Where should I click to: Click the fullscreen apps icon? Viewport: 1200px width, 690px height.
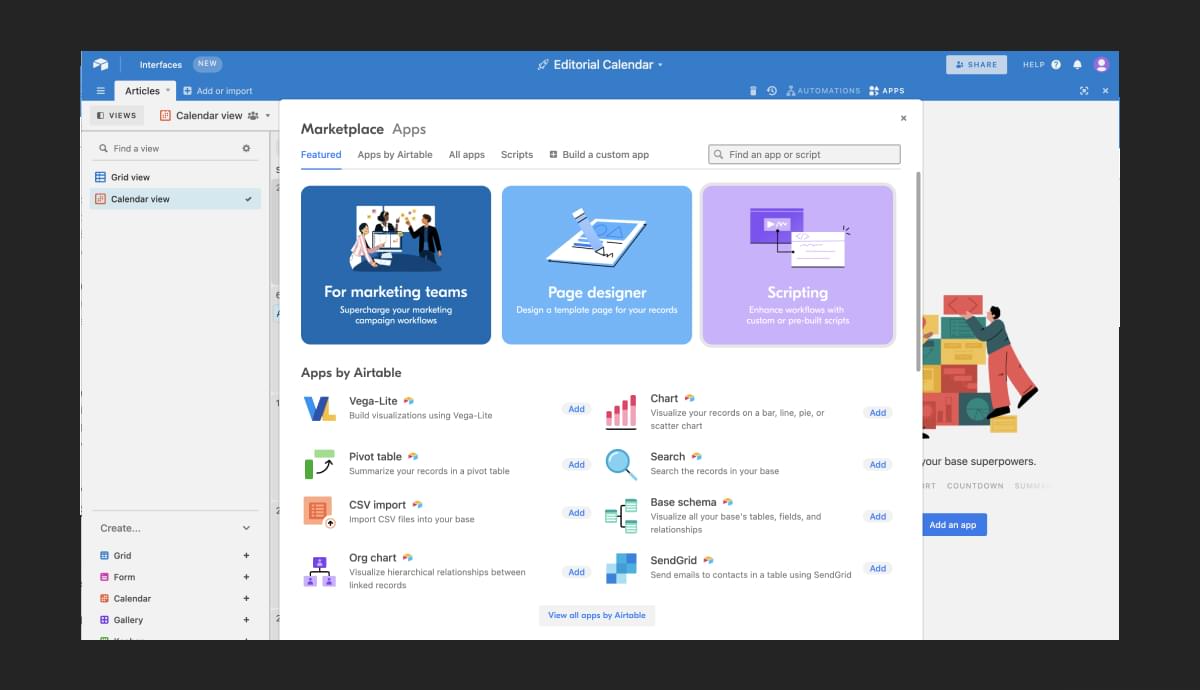coord(1084,91)
